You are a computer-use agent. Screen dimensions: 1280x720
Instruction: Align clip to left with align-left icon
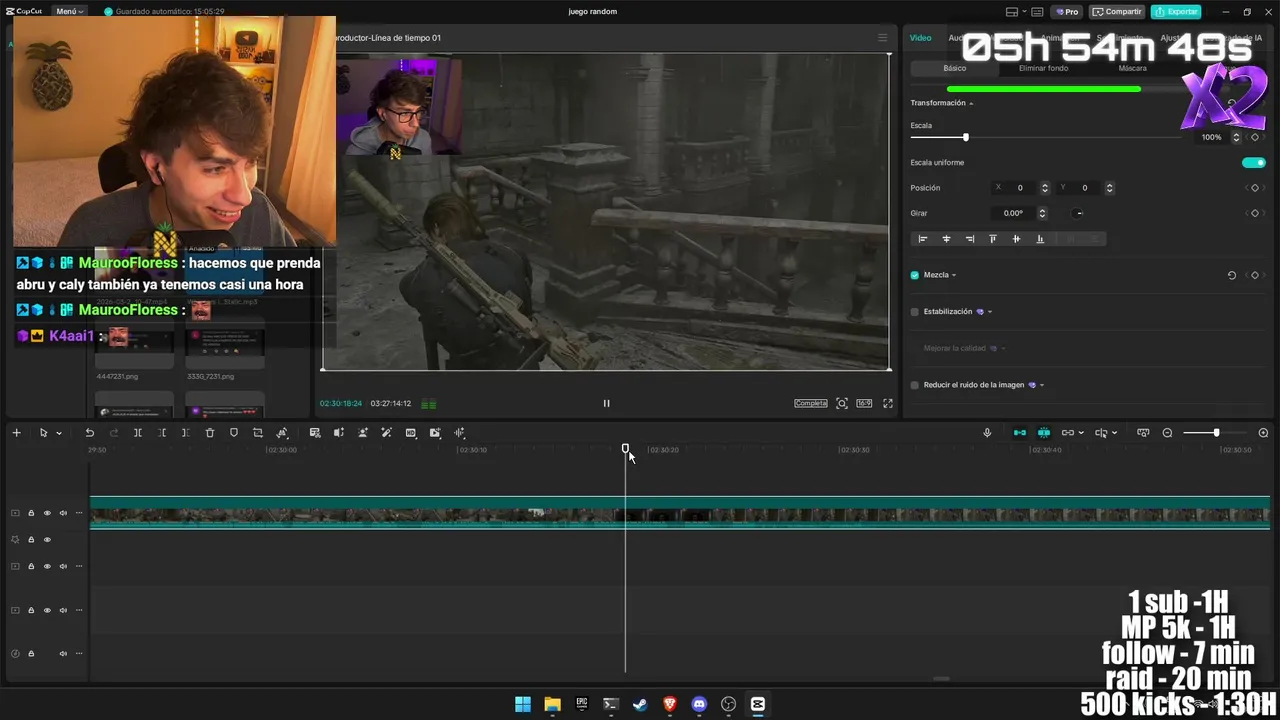[923, 239]
